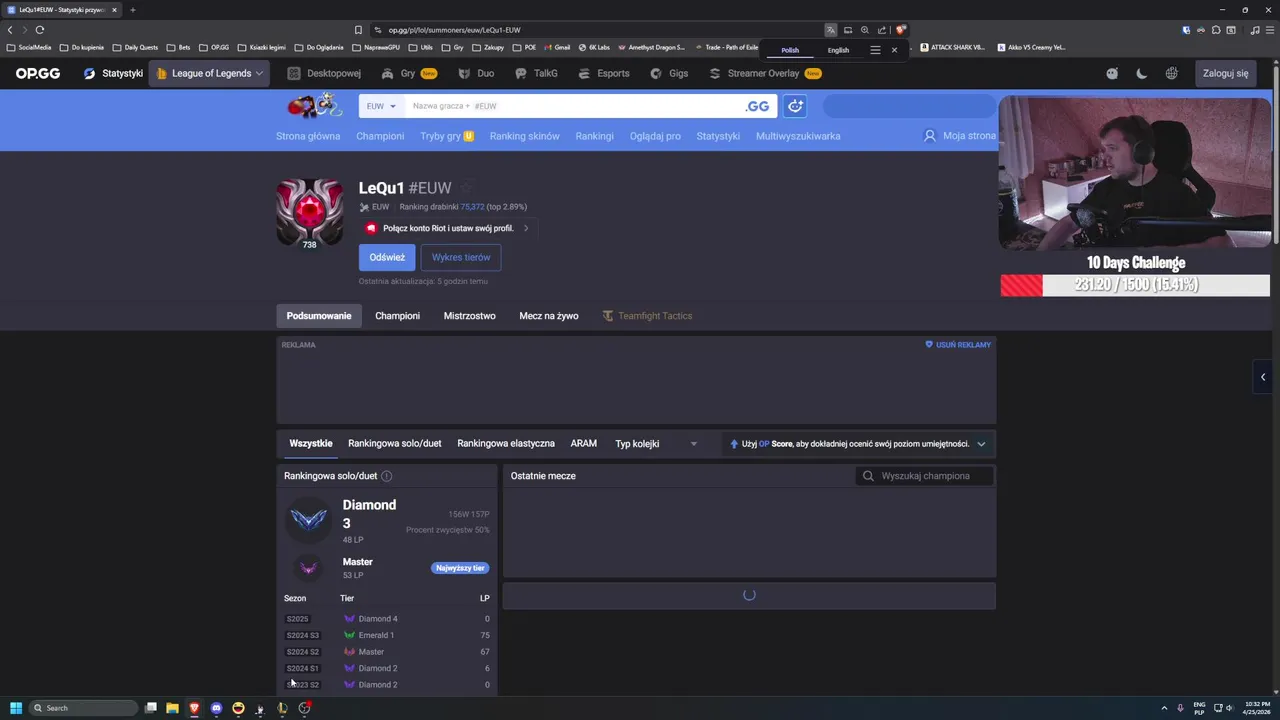Click the Brave Shields lion icon
1280x720 pixels.
(900, 30)
